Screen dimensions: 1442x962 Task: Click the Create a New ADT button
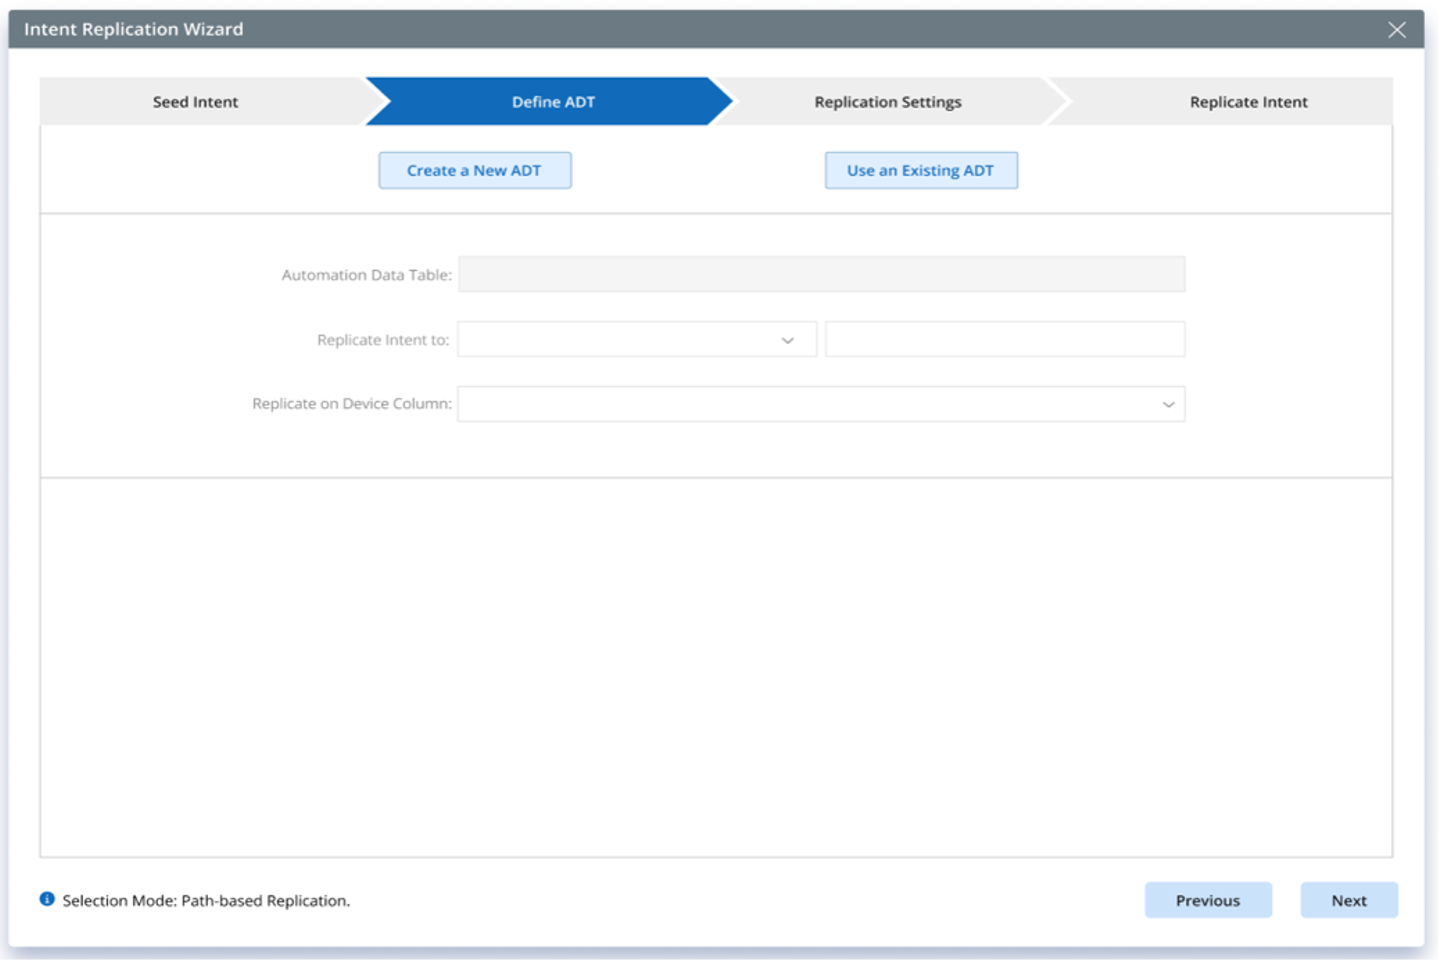(474, 171)
